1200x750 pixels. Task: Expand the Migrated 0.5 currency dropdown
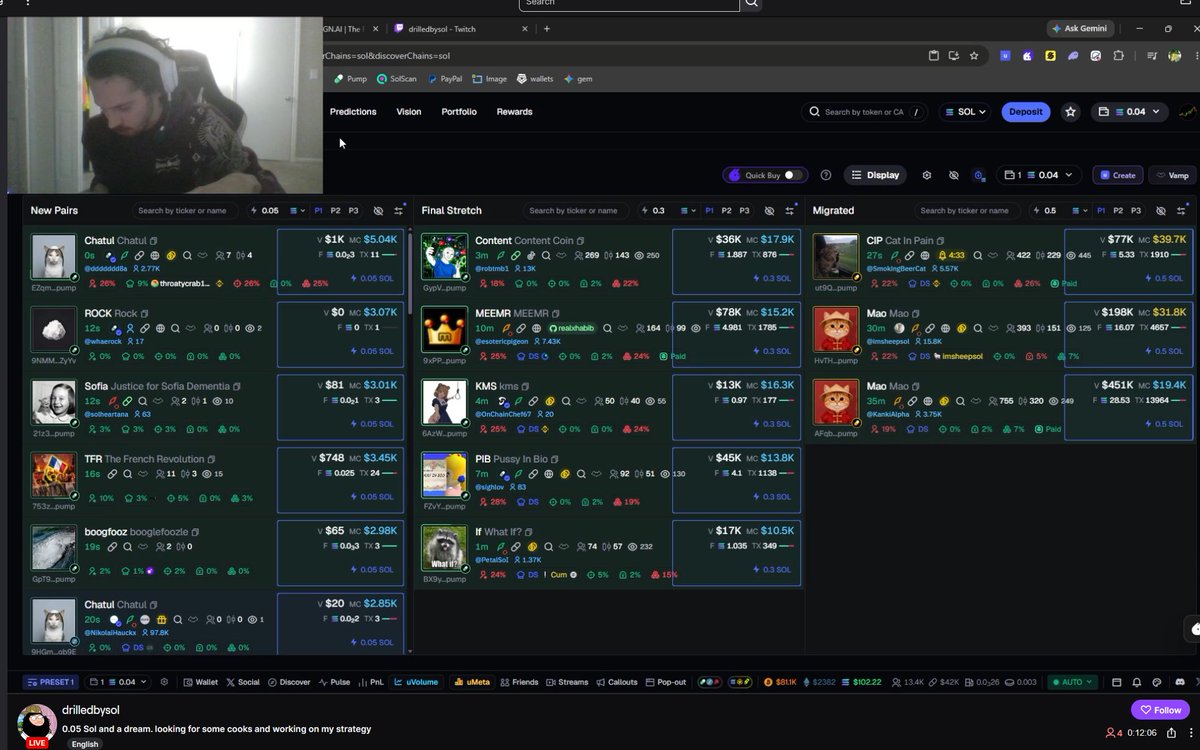(1080, 211)
